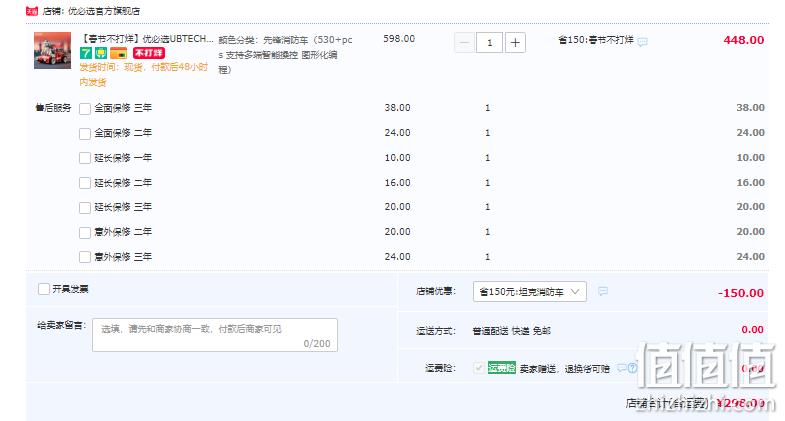Open the 省150元:坦克消防车 discount dropdown
Screen dimensions: 785x421
530,291
